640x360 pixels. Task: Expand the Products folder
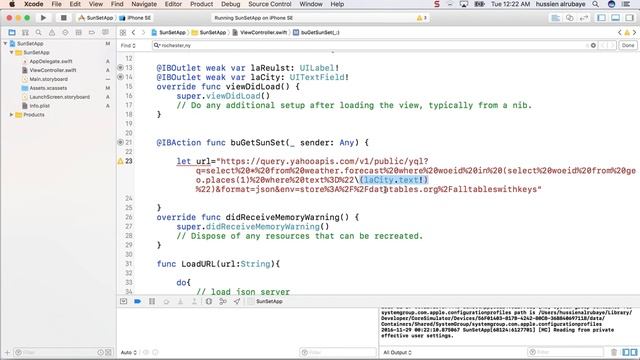(x=11, y=115)
